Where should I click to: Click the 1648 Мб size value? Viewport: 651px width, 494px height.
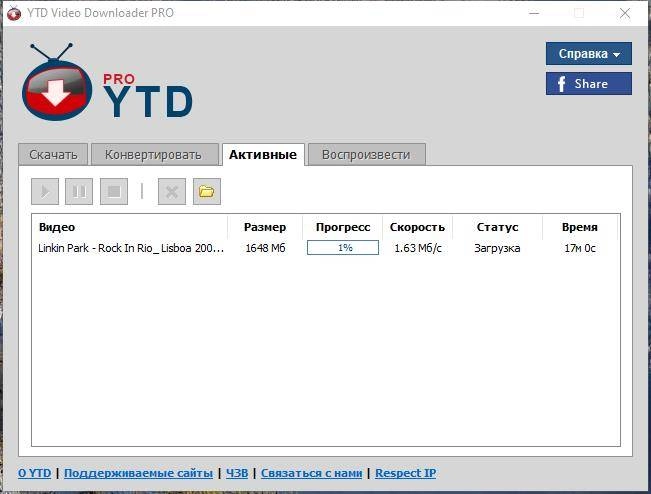click(265, 248)
